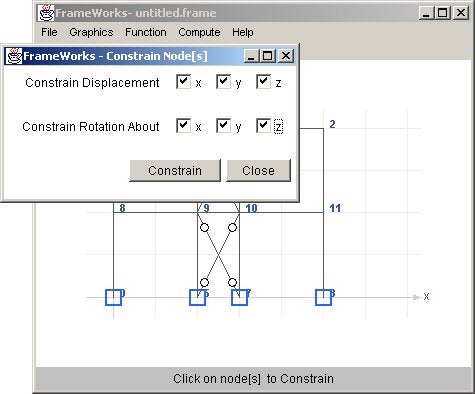Select node 11 on the frame
Viewport: 475px width, 394px height.
[x=323, y=212]
